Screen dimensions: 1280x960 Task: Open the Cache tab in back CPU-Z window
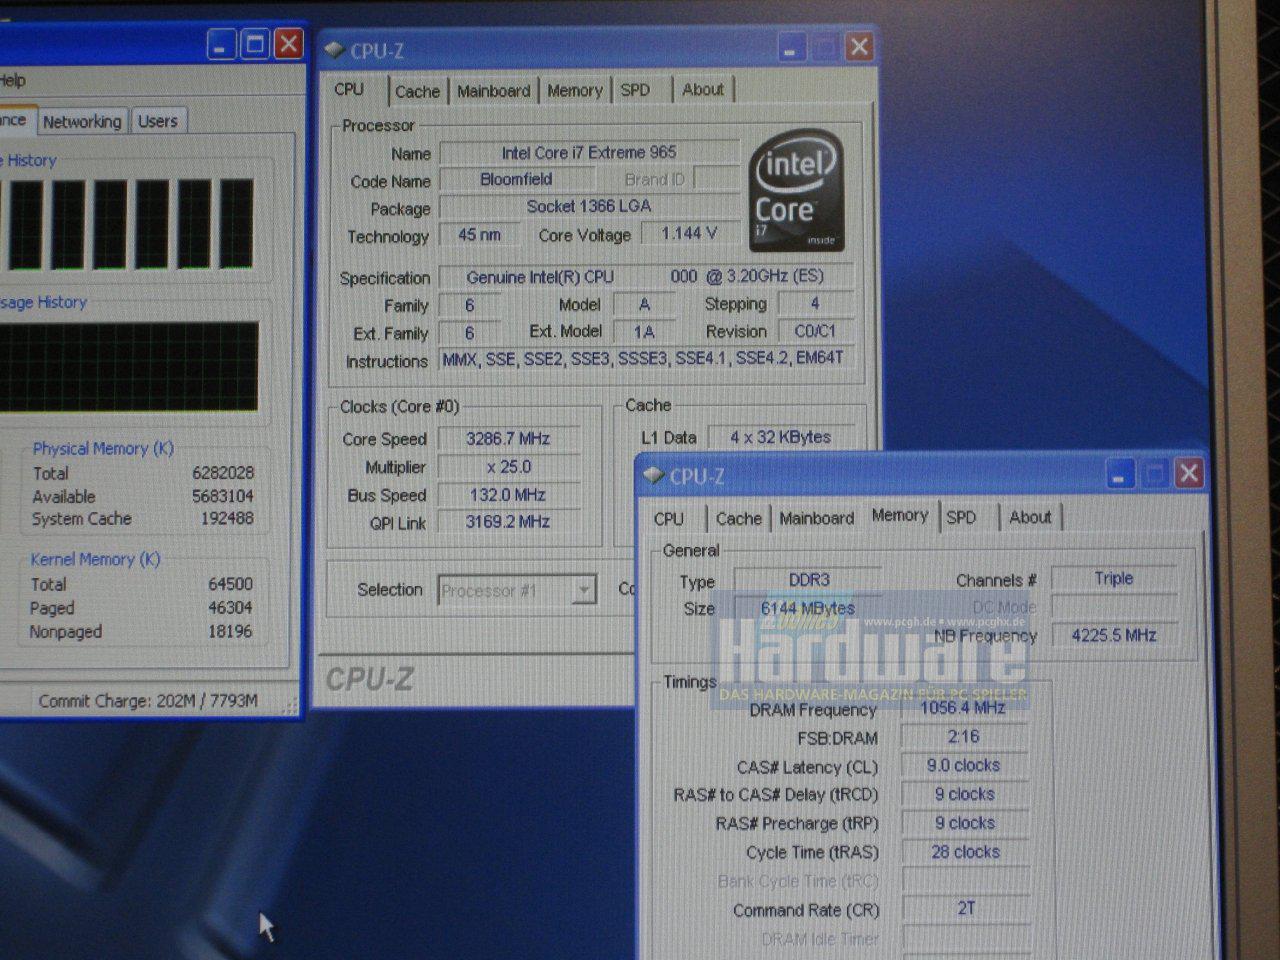(417, 91)
